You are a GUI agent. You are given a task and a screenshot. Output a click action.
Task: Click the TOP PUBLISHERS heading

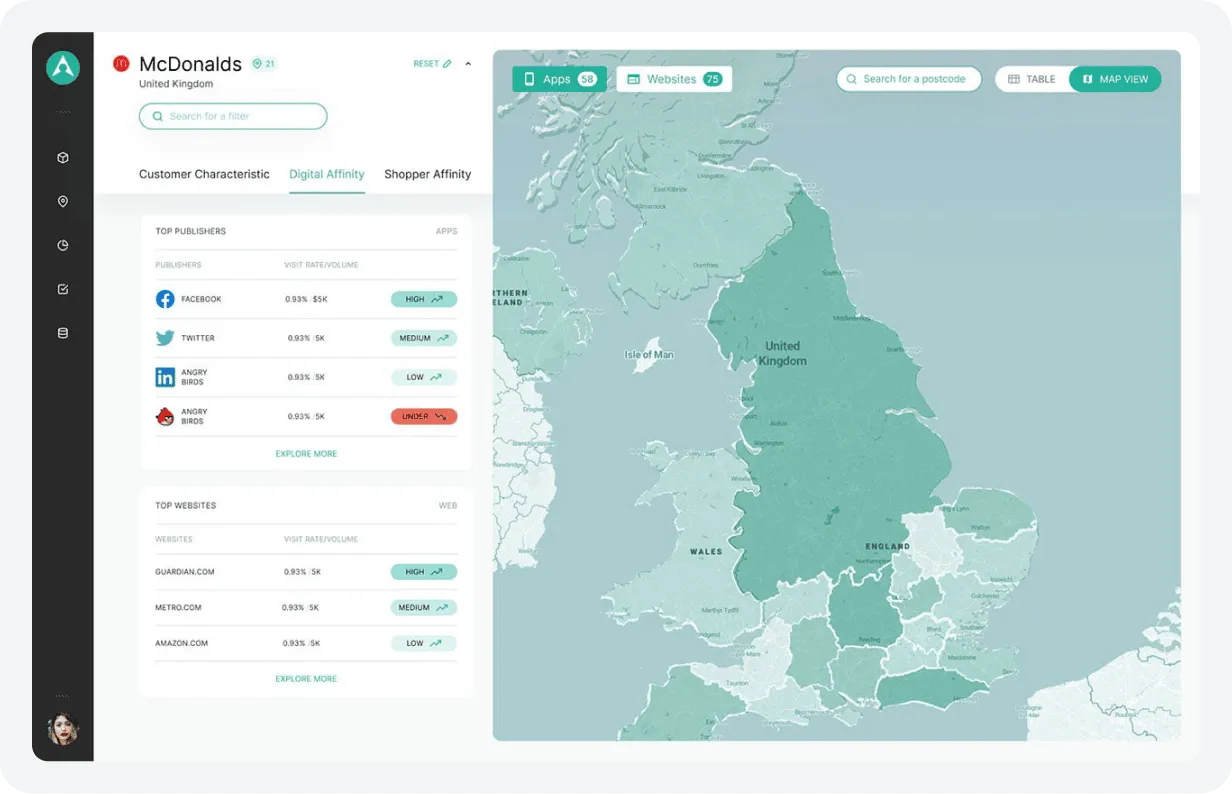[x=190, y=231]
